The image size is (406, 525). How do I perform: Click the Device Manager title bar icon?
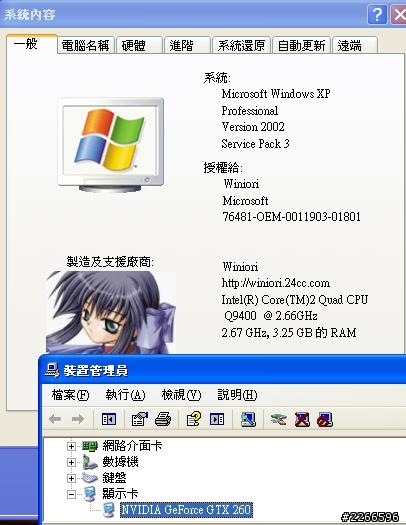click(x=52, y=370)
